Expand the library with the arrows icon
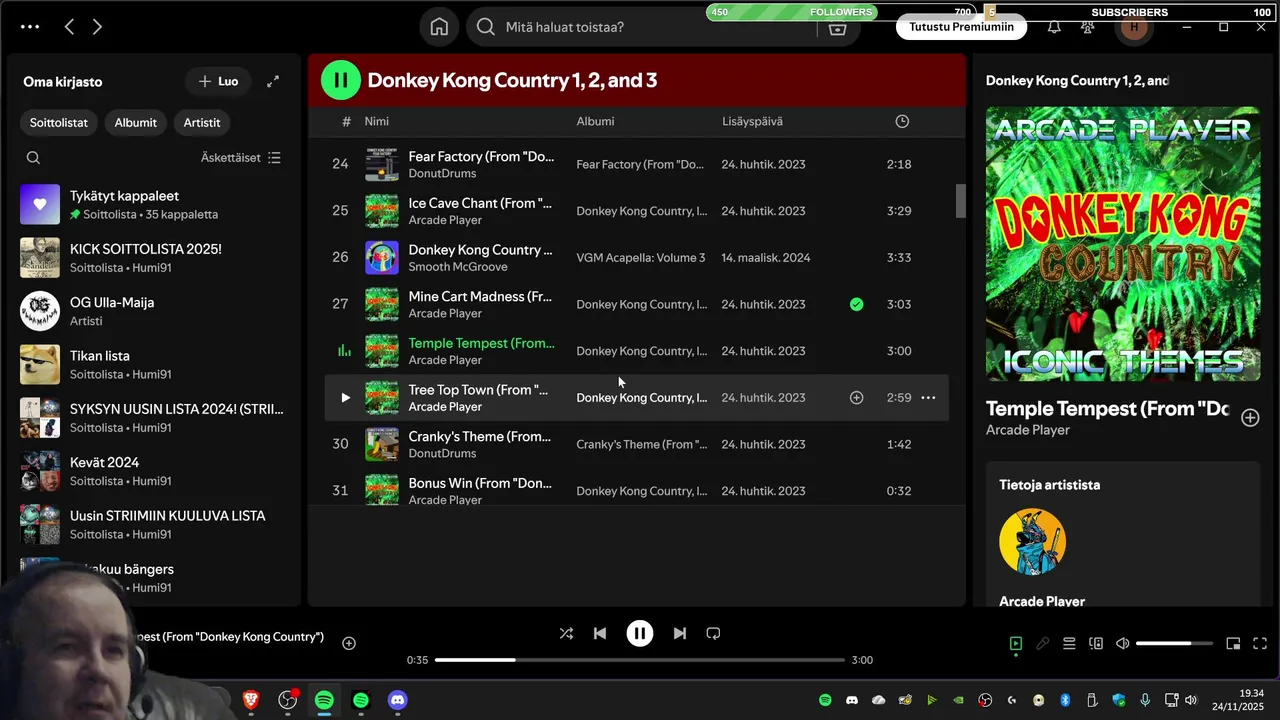Image resolution: width=1280 pixels, height=720 pixels. pyautogui.click(x=273, y=81)
